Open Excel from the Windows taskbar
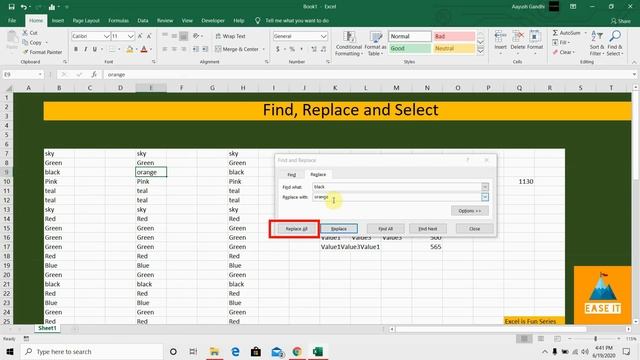The width and height of the screenshot is (640, 360). (x=318, y=351)
